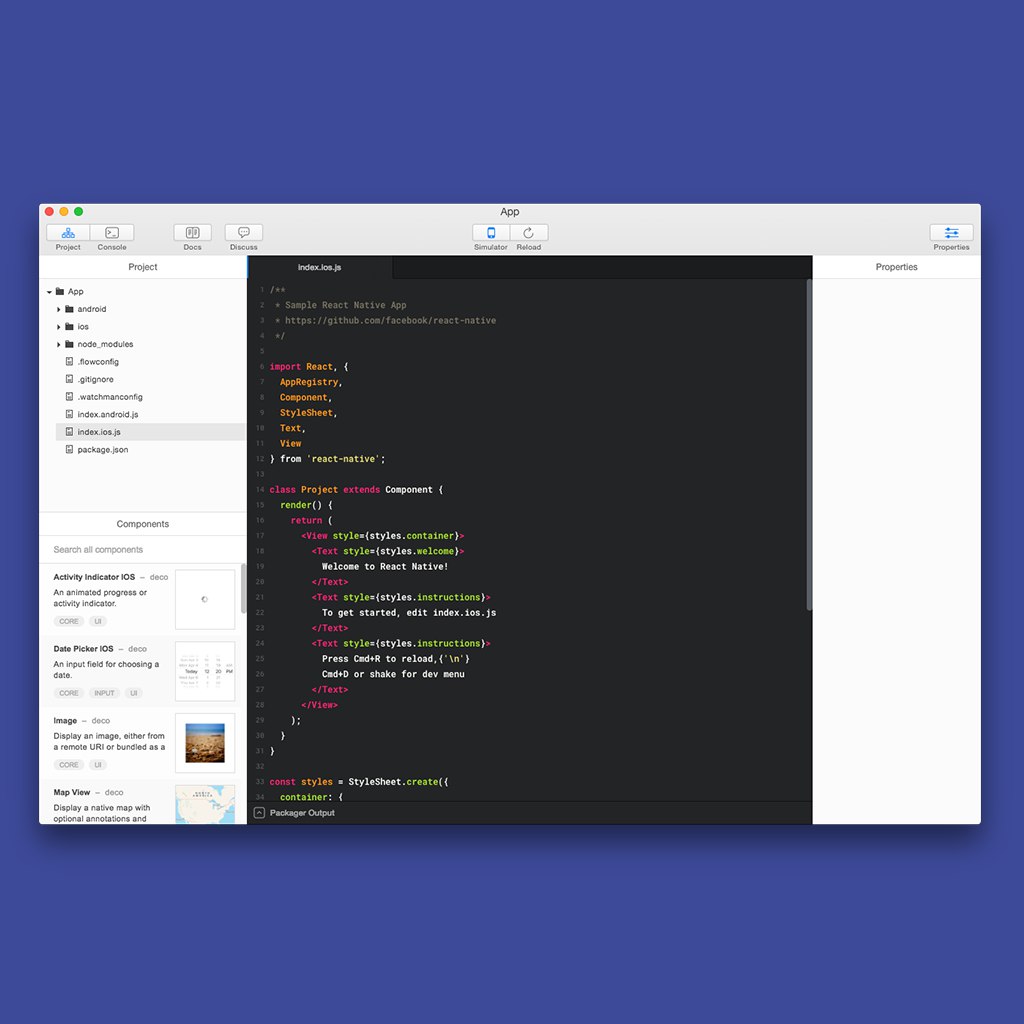Click the index.android.js file icon

tap(69, 414)
